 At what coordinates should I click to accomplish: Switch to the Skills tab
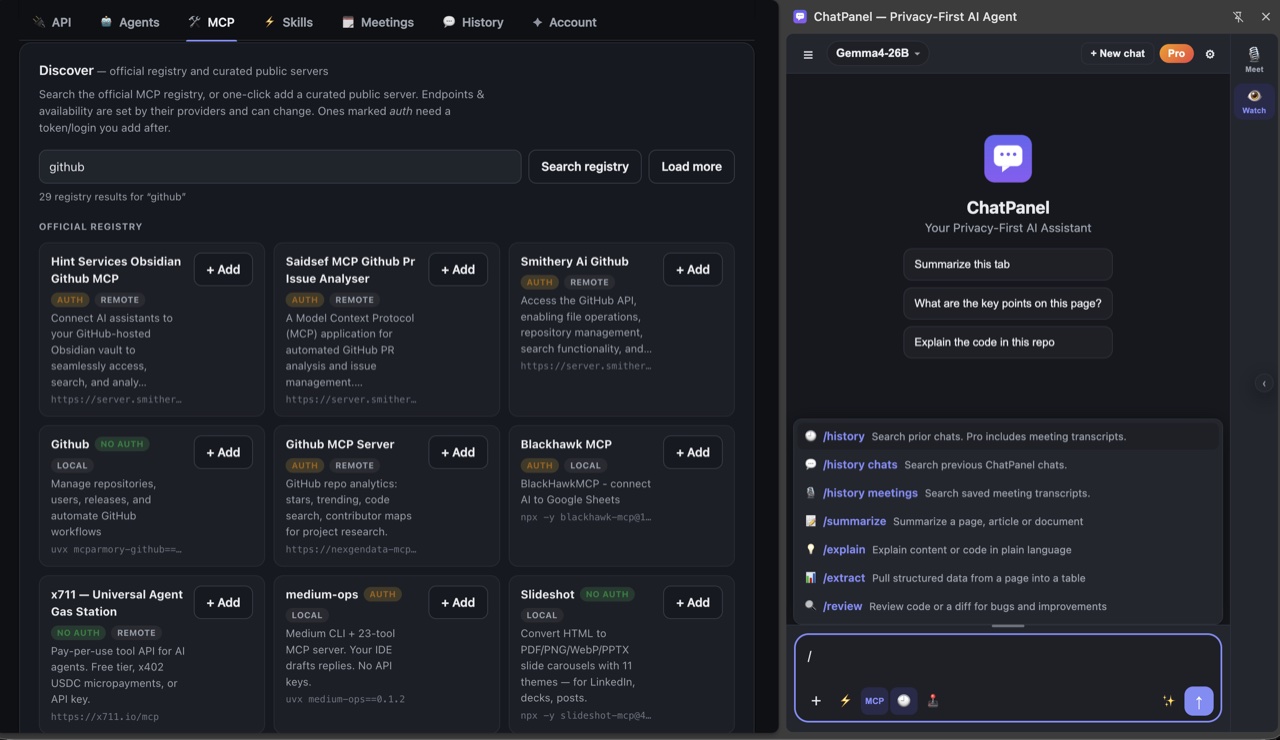[288, 22]
